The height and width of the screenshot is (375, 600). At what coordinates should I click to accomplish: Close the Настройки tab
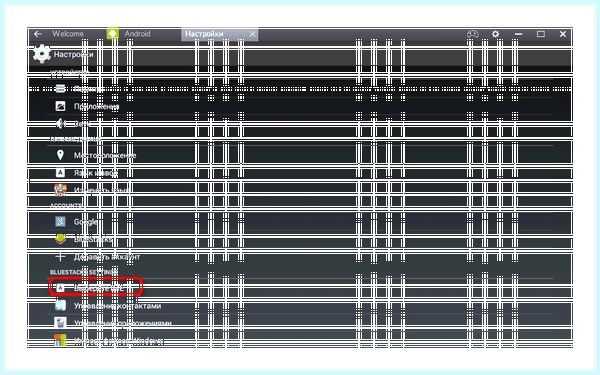pyautogui.click(x=253, y=34)
